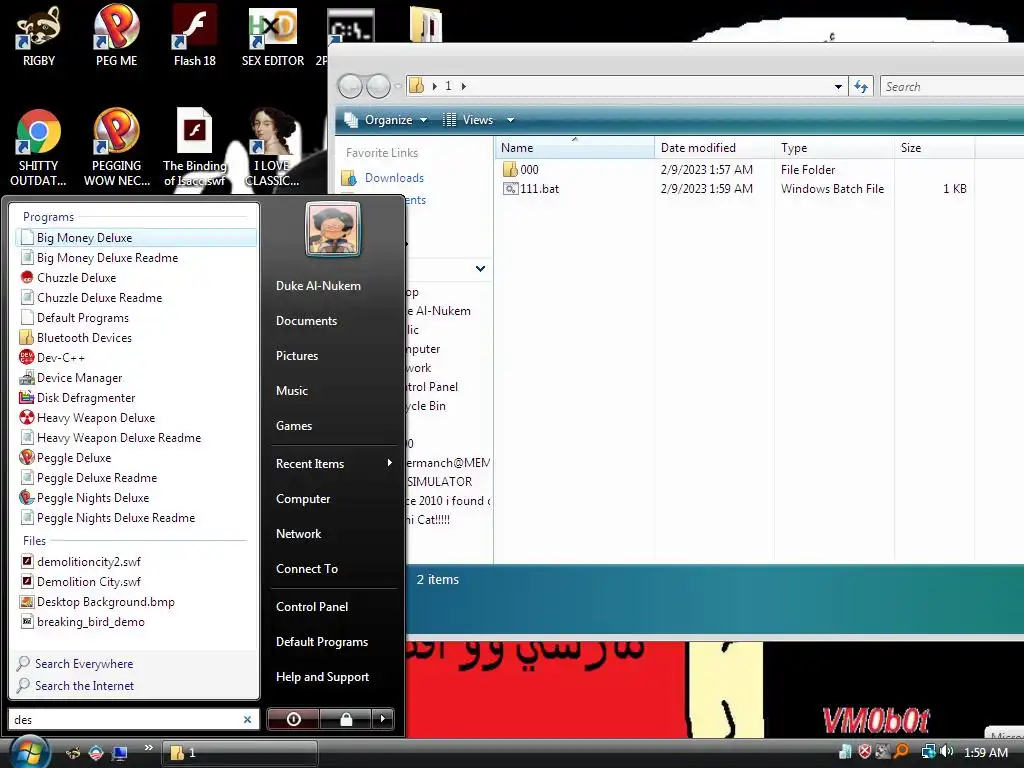Image resolution: width=1024 pixels, height=768 pixels.
Task: Click the 1:59 AM taskbar clock
Action: [985, 752]
